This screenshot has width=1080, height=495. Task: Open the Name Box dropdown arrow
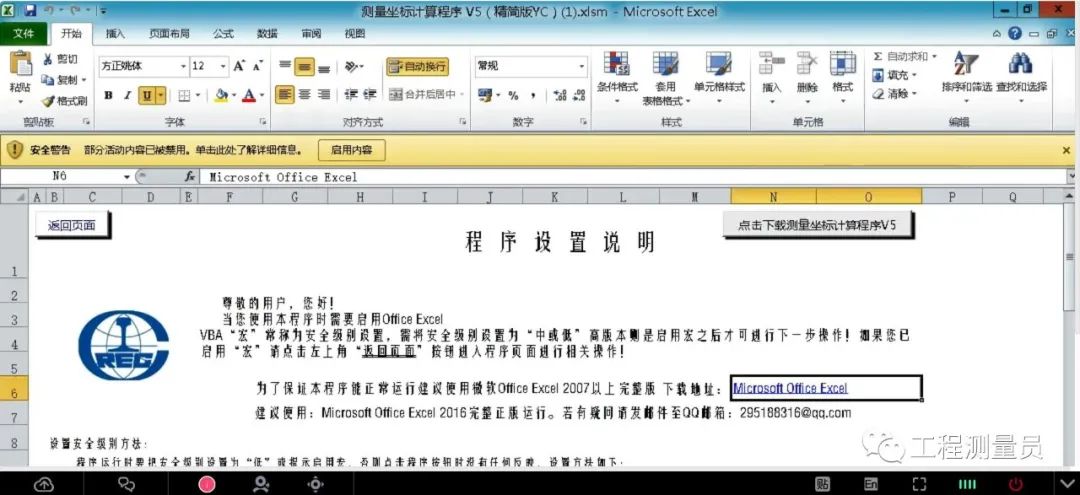click(127, 177)
